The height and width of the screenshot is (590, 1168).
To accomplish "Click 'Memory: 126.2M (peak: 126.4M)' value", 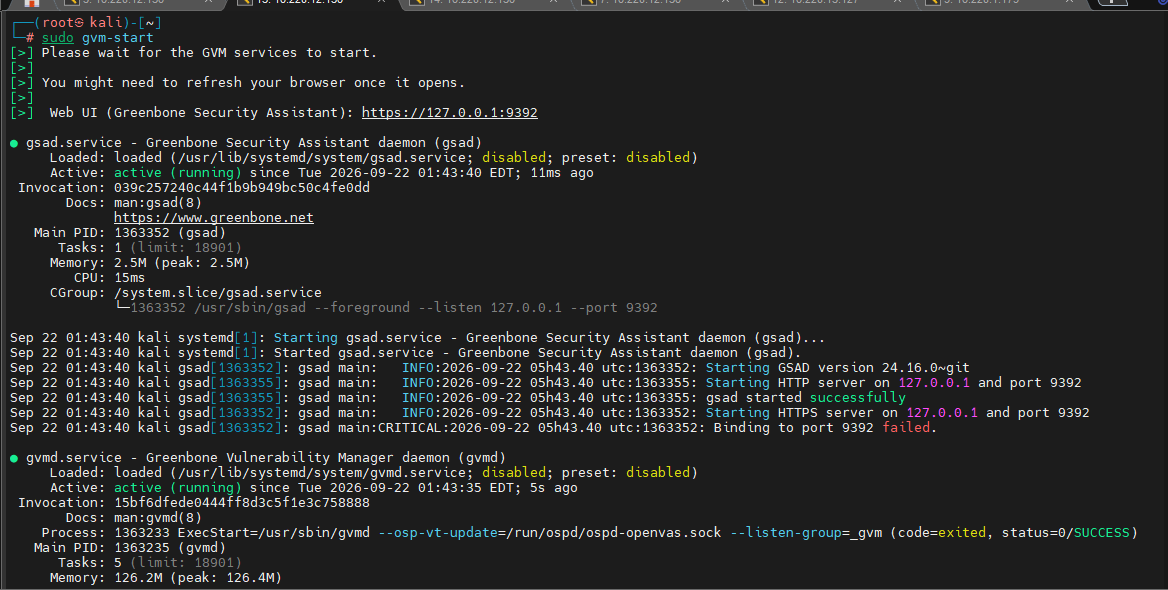I will [197, 577].
